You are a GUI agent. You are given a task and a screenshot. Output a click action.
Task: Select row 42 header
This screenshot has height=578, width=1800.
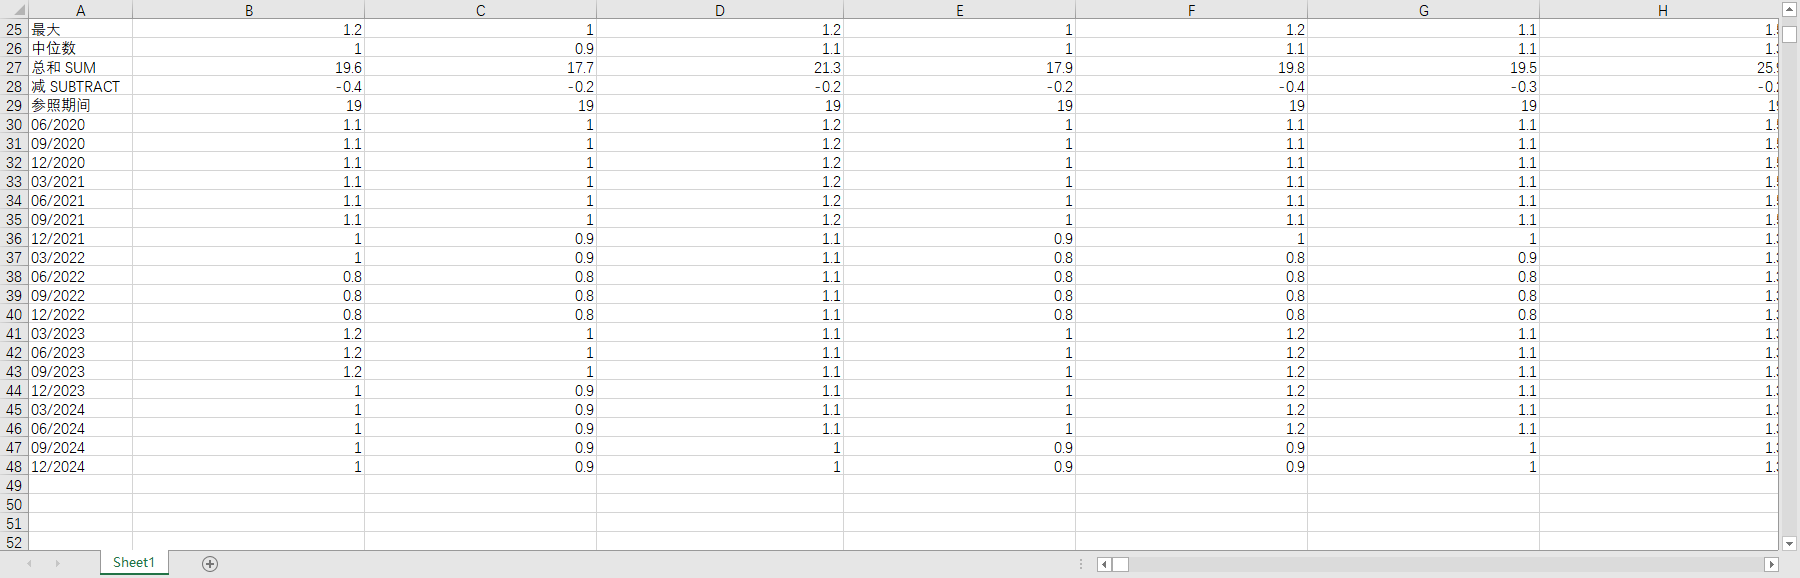pyautogui.click(x=14, y=353)
